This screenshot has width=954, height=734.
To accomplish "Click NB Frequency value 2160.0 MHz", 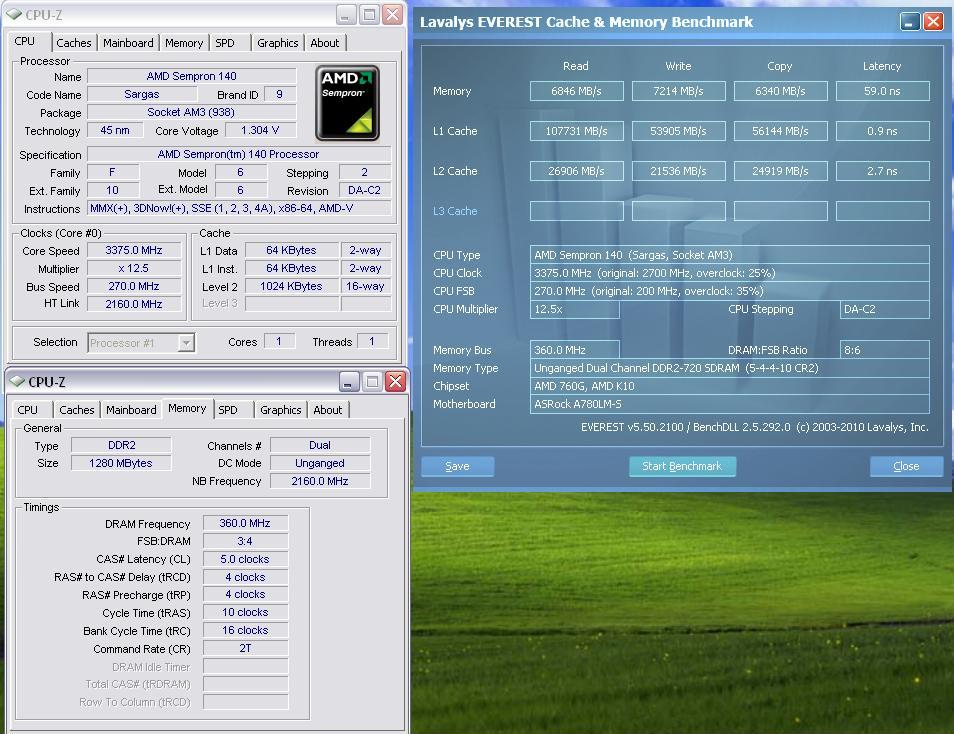I will [x=320, y=481].
